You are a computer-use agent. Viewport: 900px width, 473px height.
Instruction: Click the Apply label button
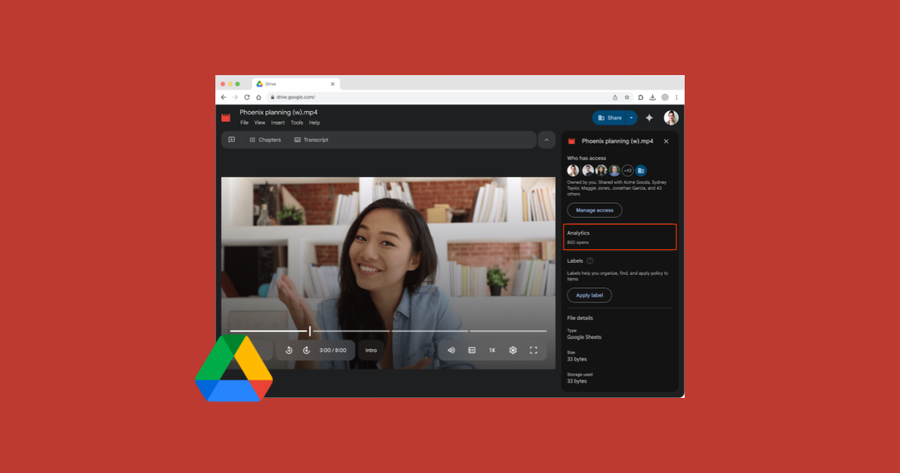589,295
